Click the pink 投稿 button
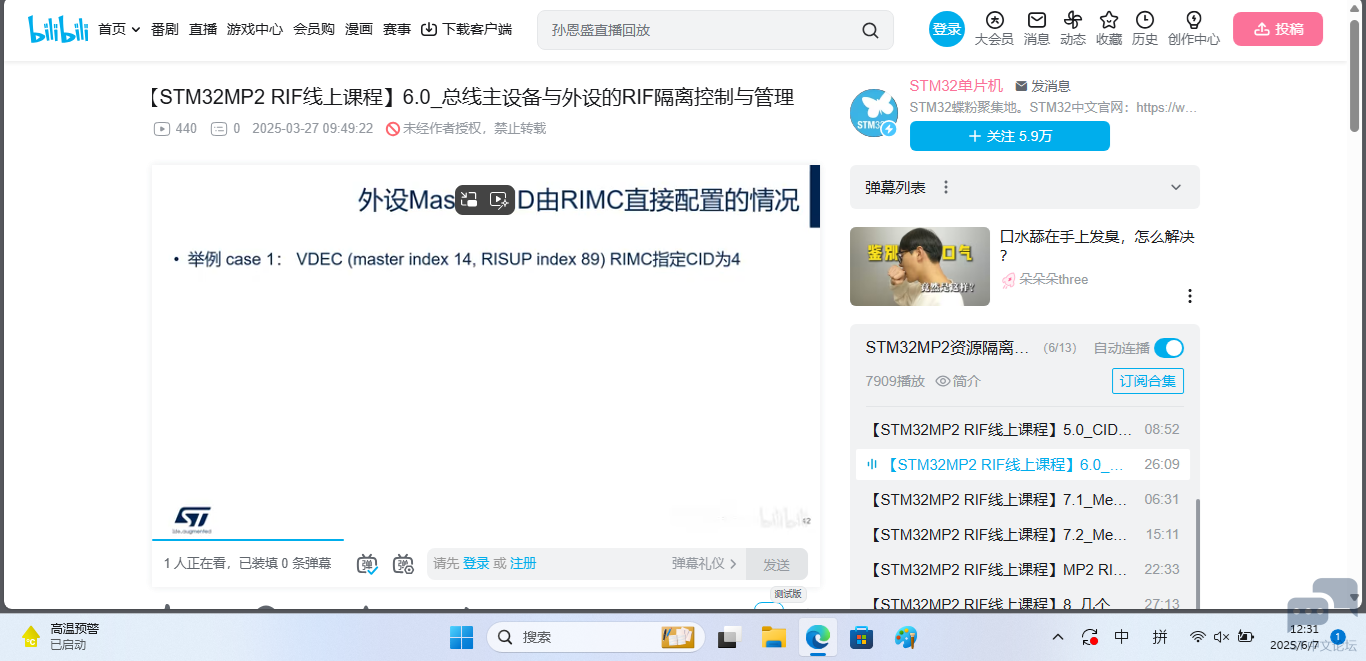 pyautogui.click(x=1278, y=29)
